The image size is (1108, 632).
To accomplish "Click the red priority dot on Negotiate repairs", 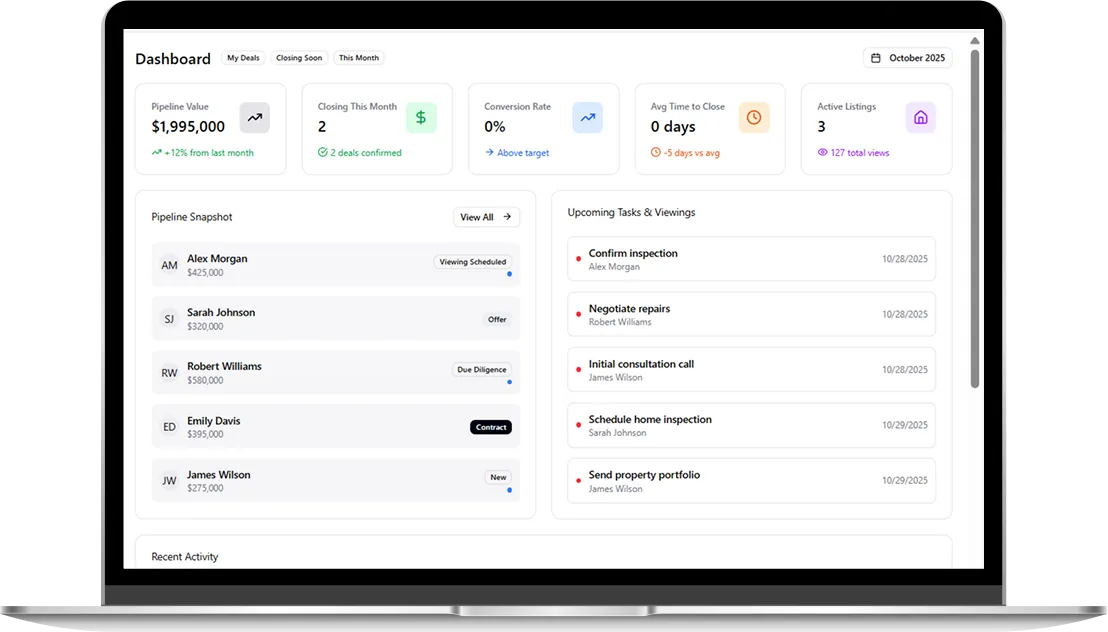I will 578,315.
